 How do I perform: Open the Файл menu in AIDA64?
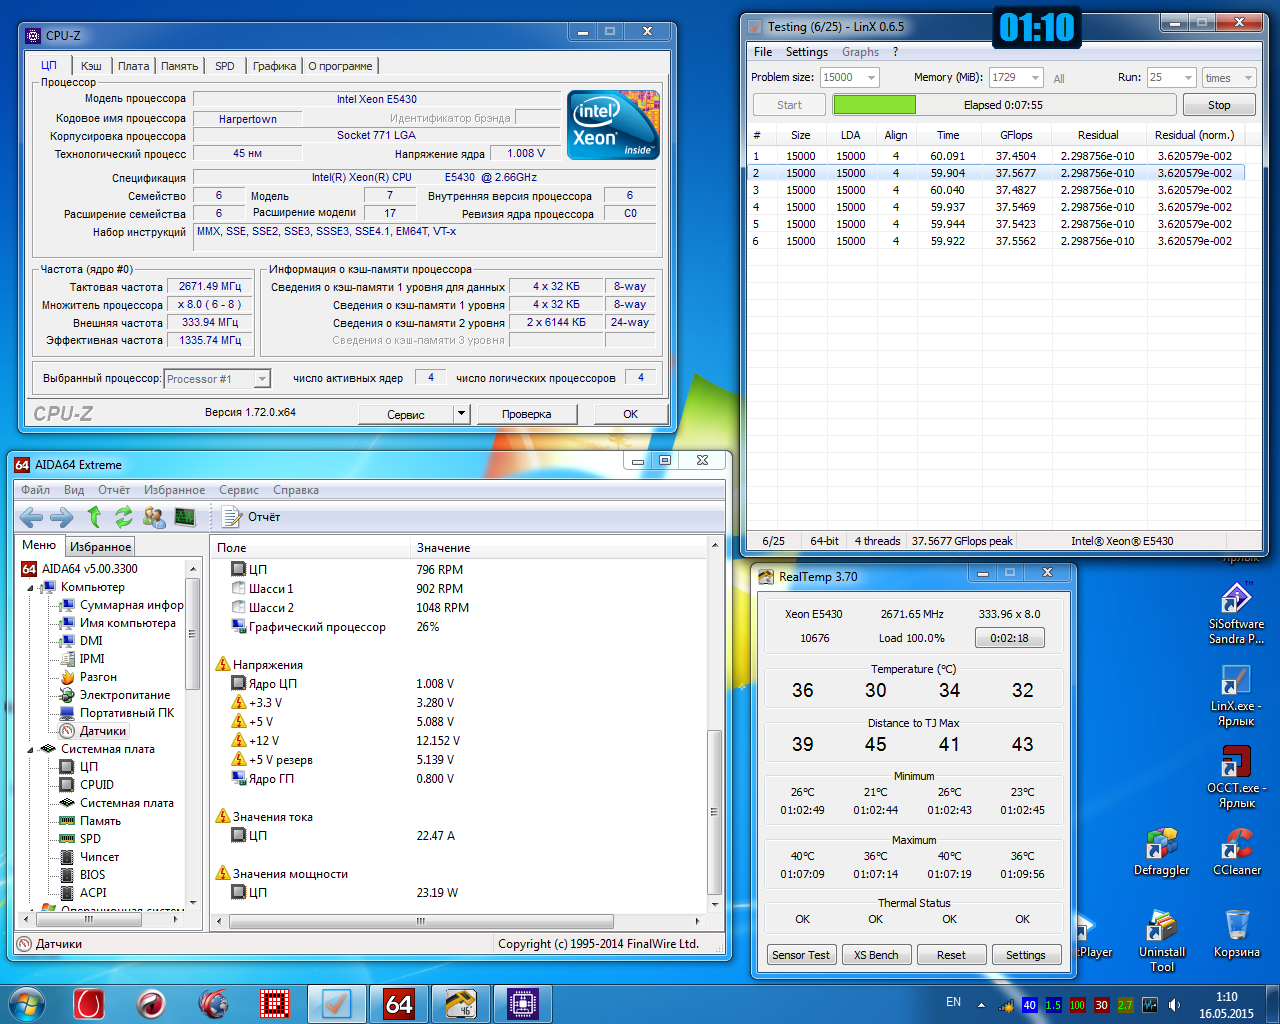coord(35,490)
